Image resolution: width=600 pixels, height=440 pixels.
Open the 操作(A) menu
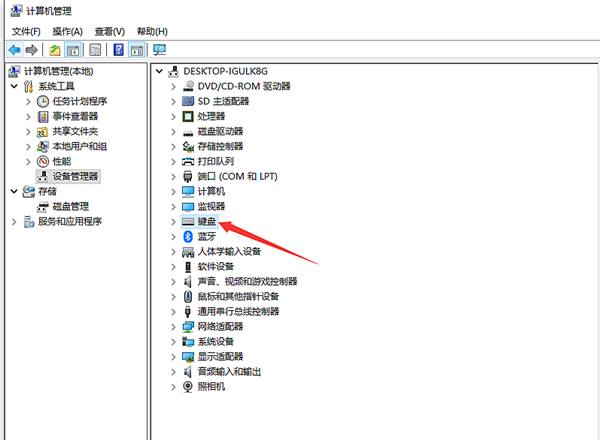tap(67, 31)
